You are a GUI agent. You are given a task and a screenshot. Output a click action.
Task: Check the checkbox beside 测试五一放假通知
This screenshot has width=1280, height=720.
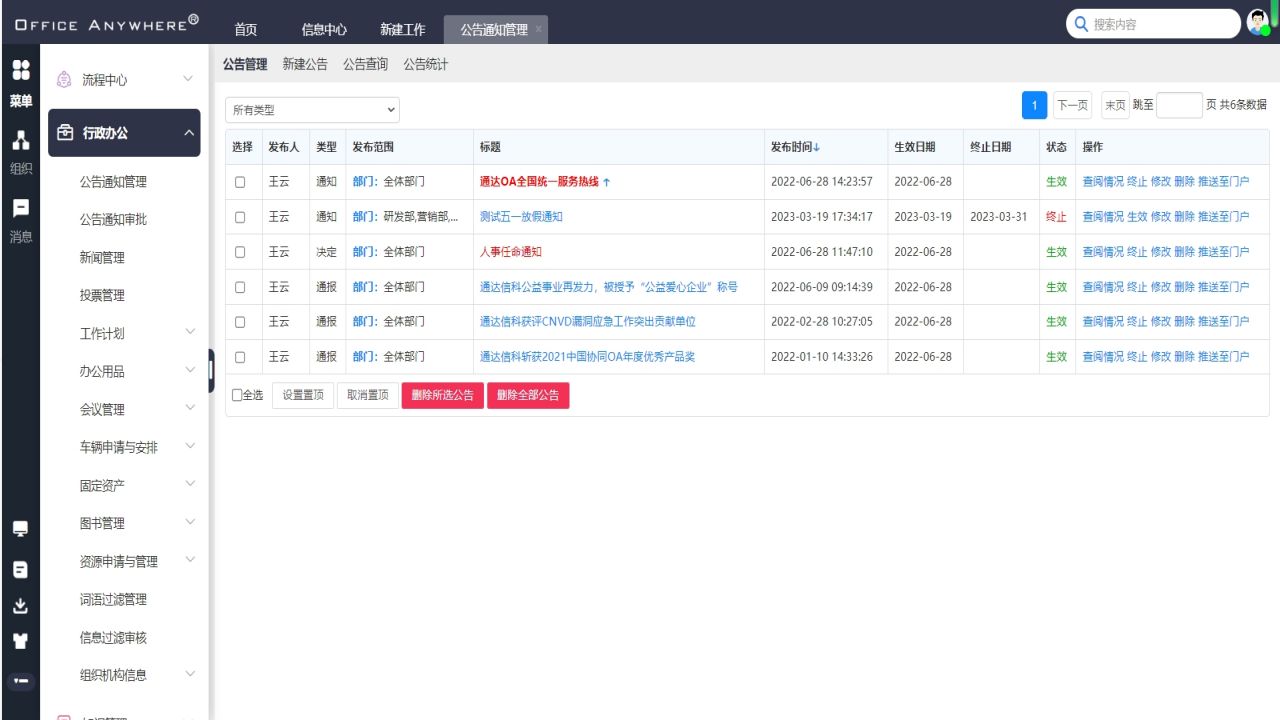(x=239, y=216)
